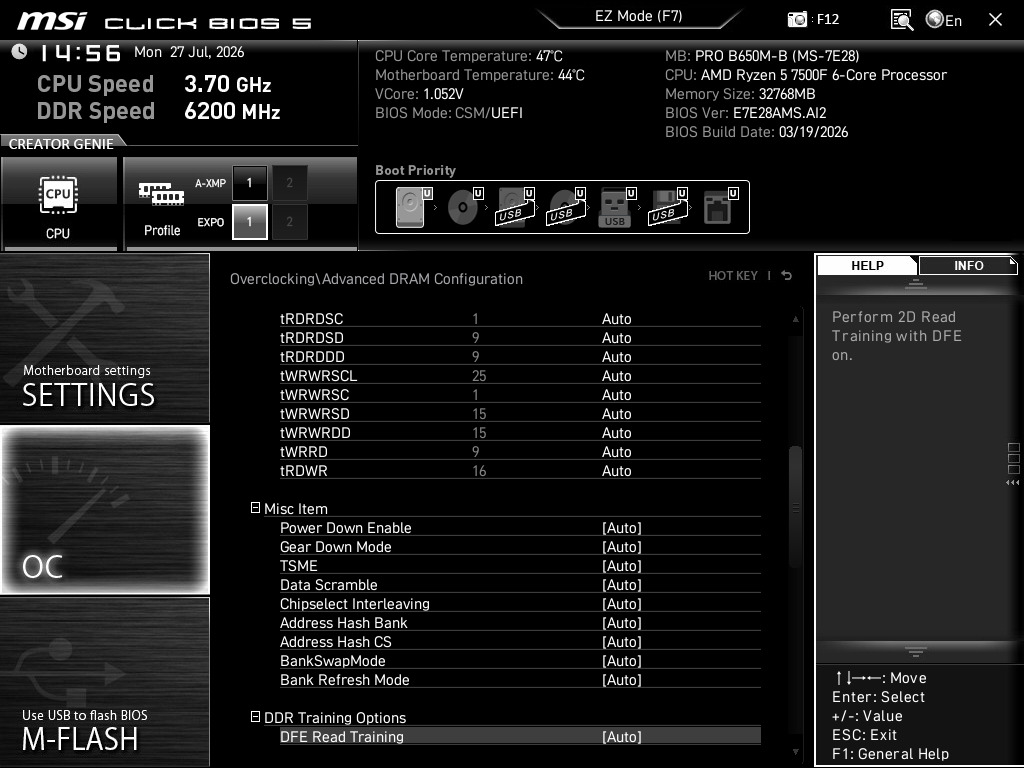Screen dimensions: 1024x768
Task: Select the optical drive boot device icon
Action: coord(465,207)
